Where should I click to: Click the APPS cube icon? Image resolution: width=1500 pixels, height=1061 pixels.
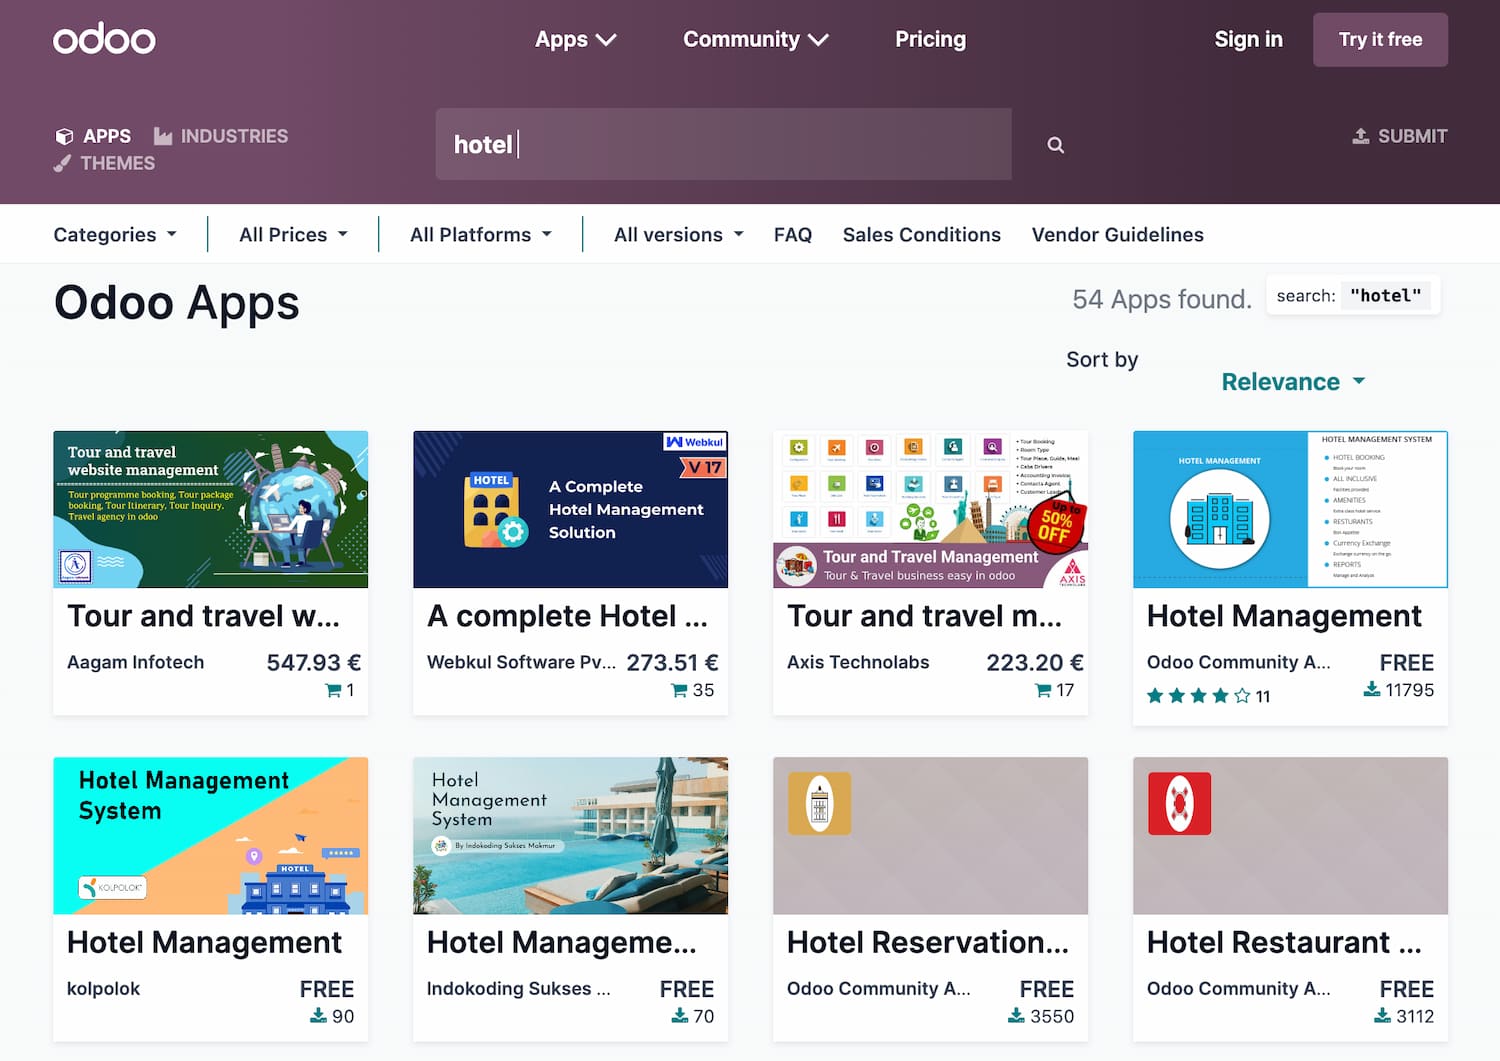tap(64, 136)
